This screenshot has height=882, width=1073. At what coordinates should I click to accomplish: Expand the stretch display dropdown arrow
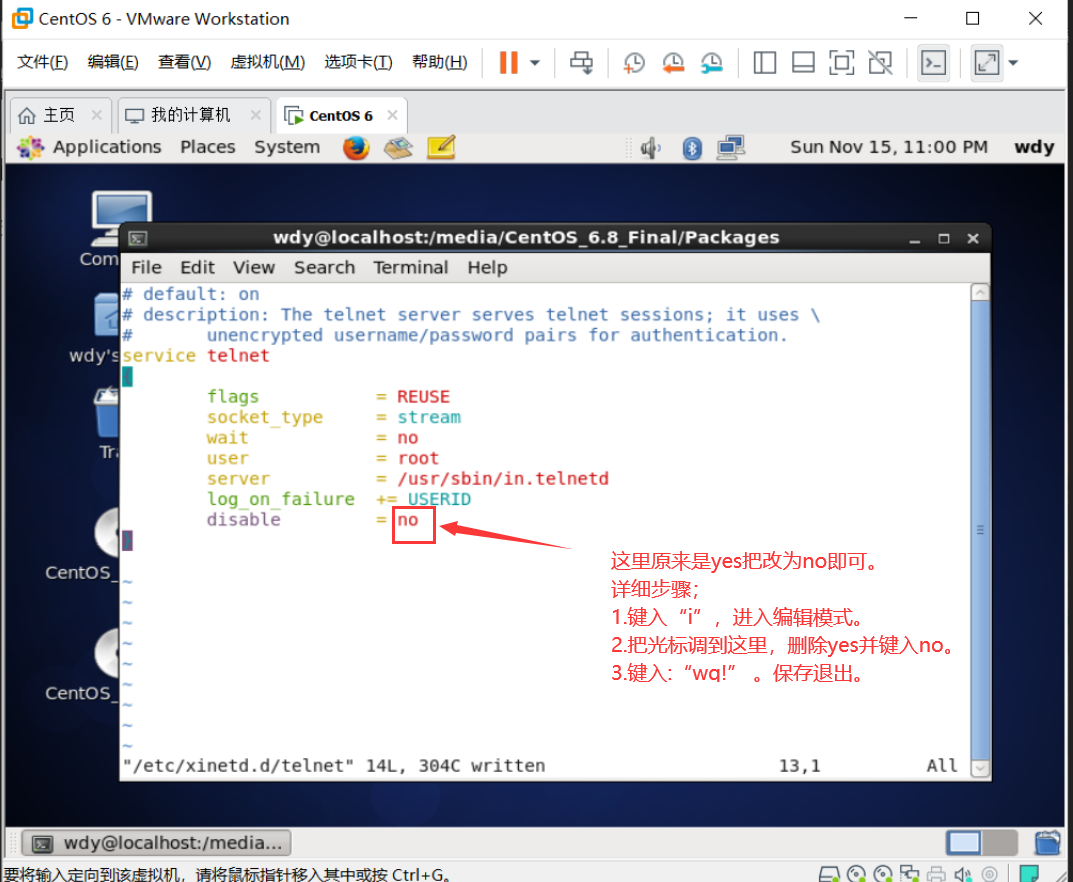(x=1013, y=63)
